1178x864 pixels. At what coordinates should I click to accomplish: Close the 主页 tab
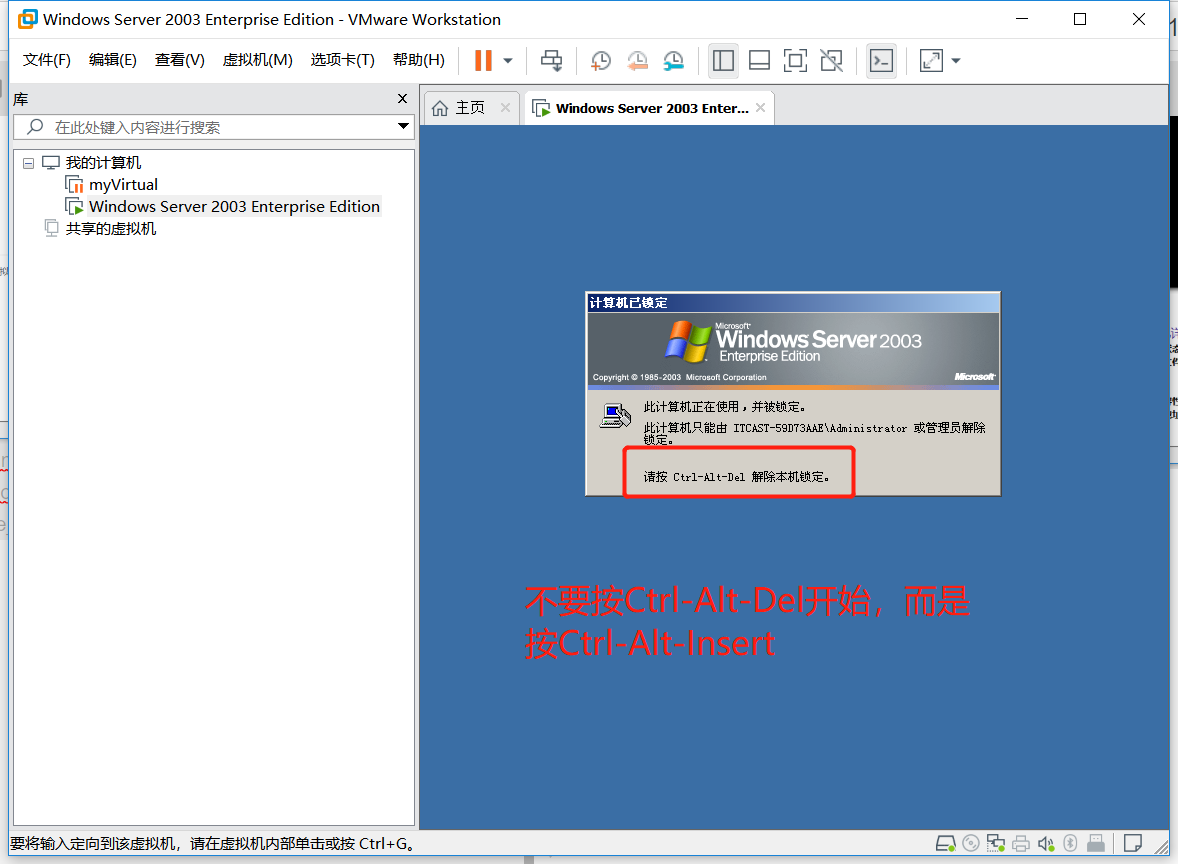tap(506, 107)
